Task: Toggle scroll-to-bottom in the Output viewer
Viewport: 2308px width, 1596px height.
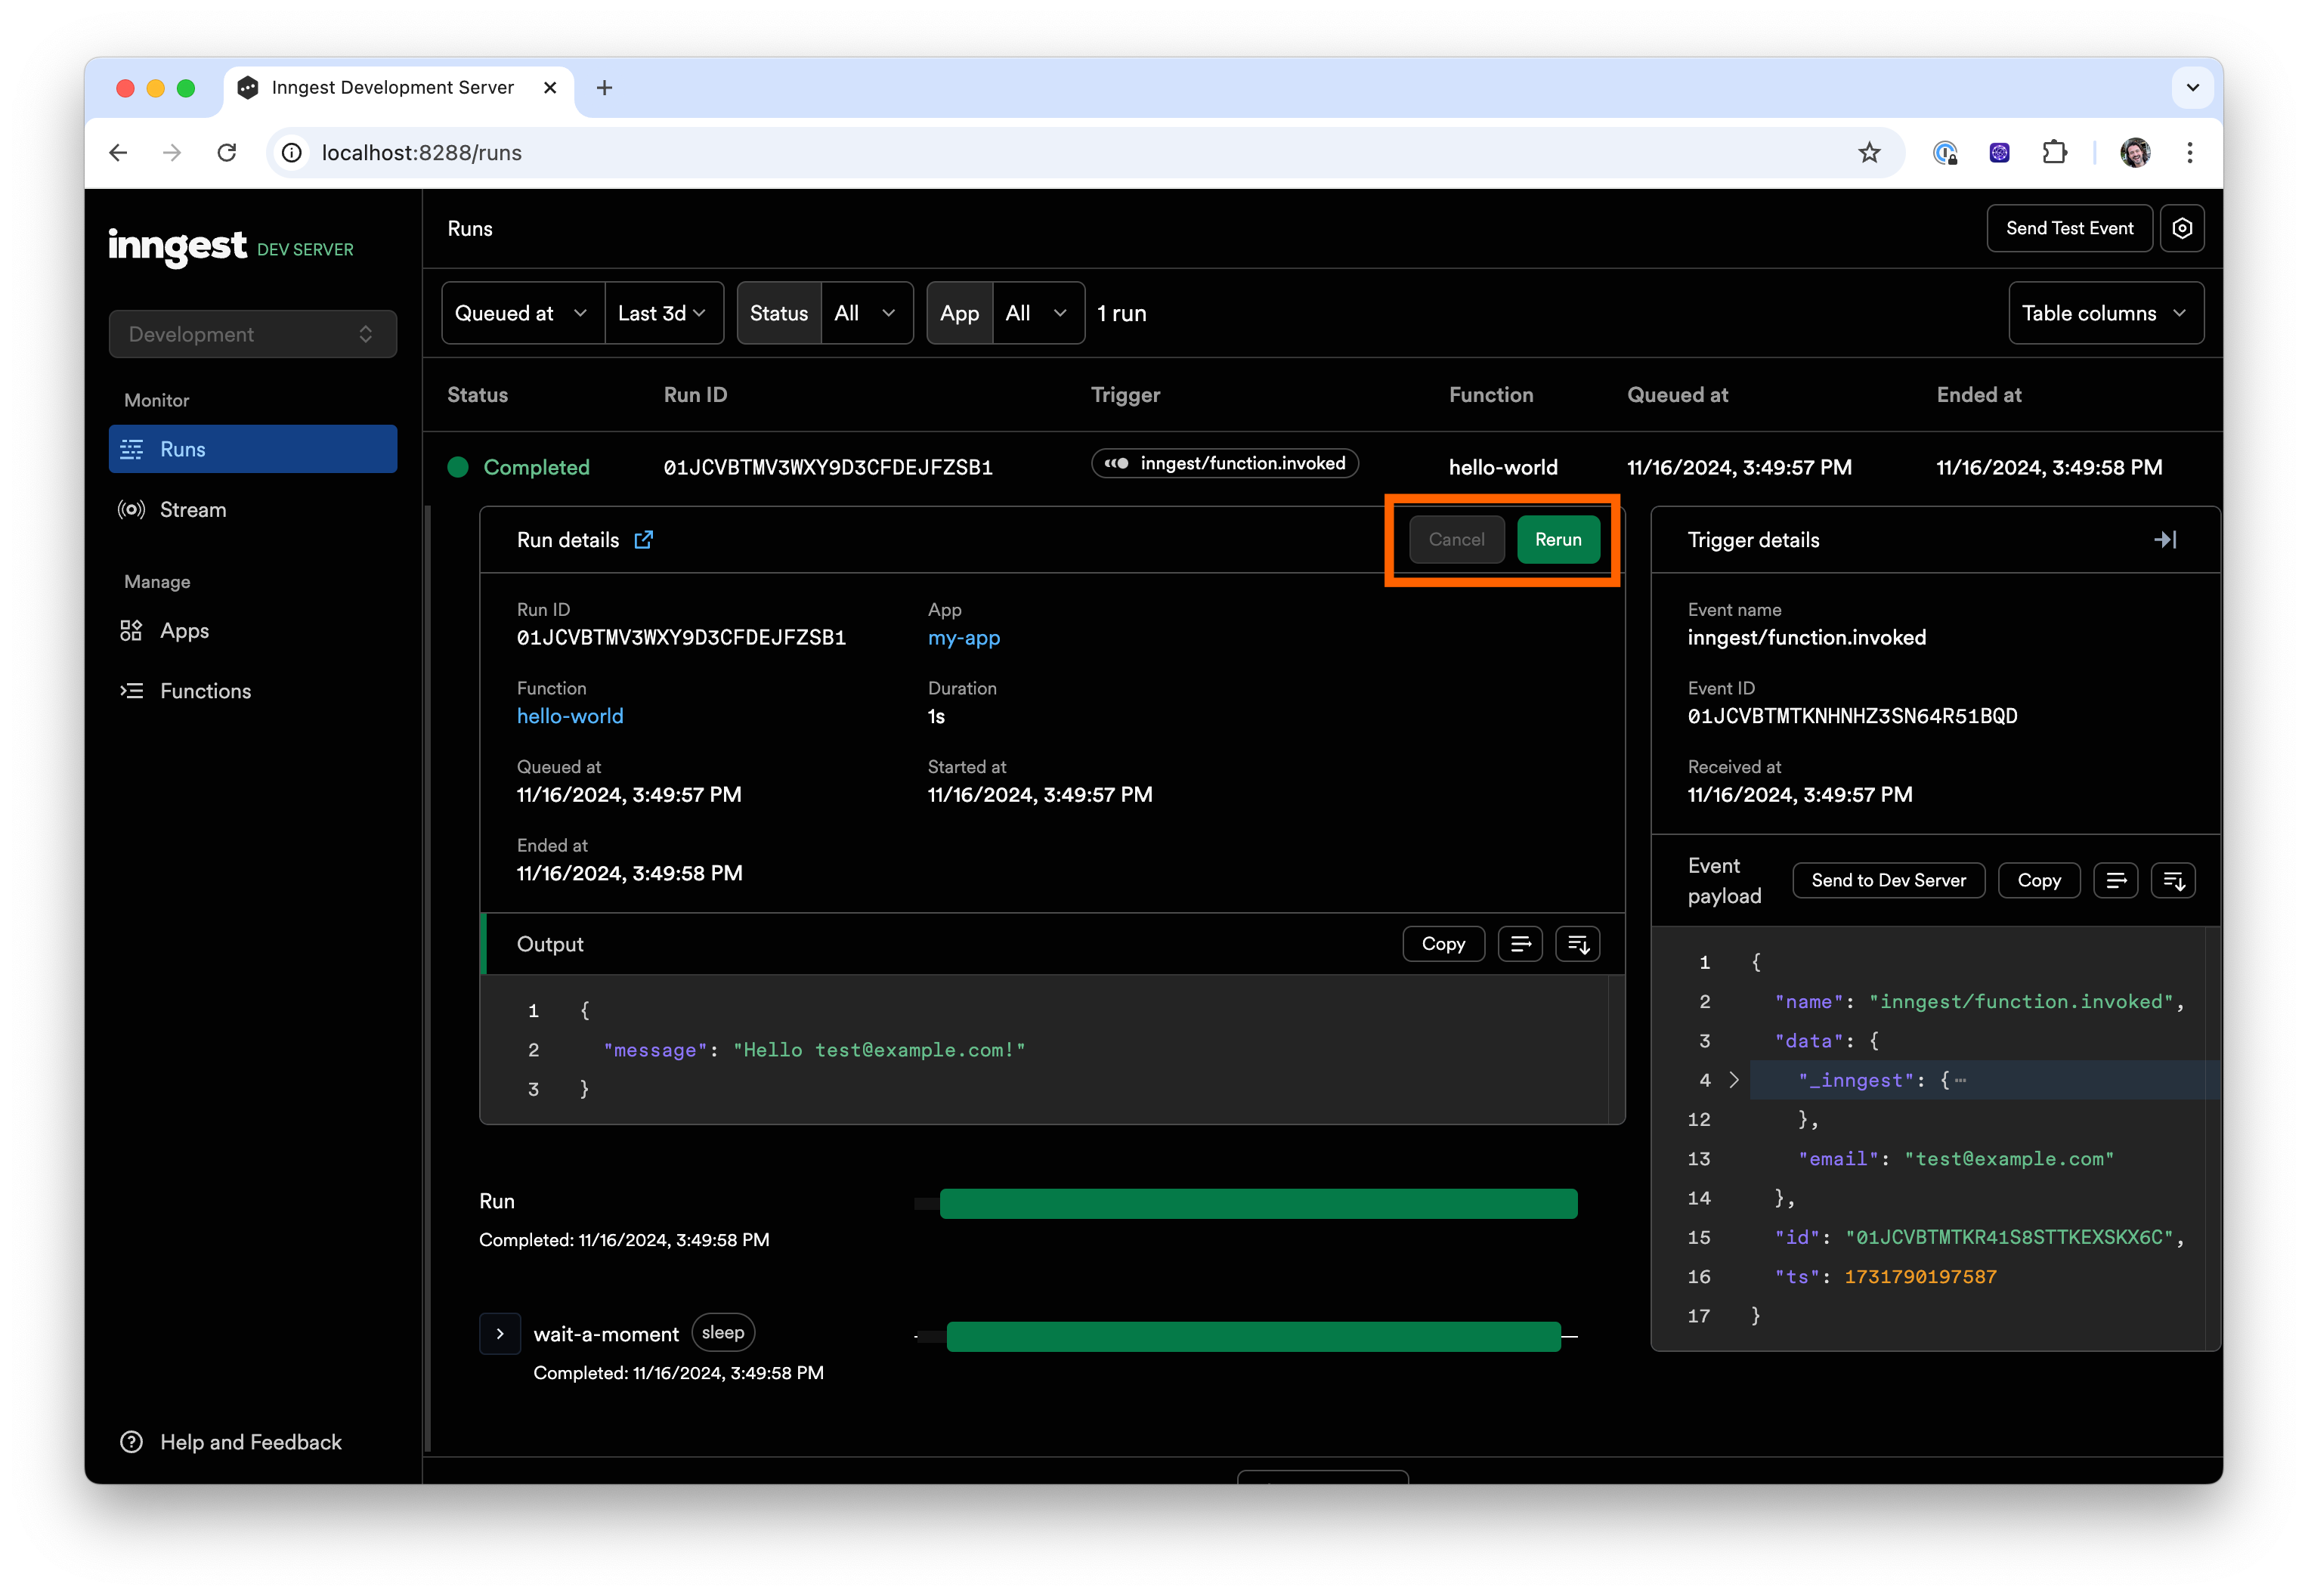Action: point(1577,944)
